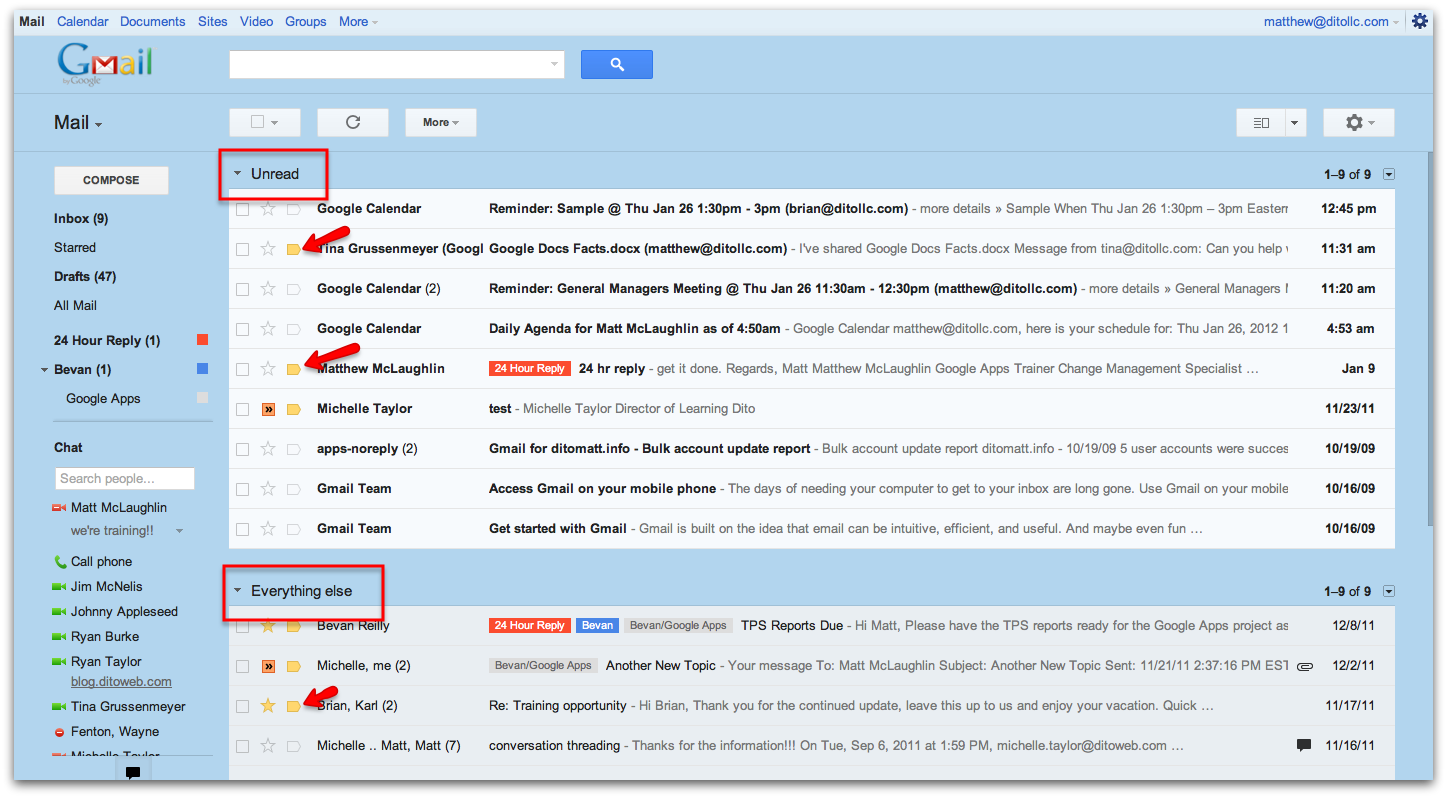Check the Tina Grussenmeyer email checkbox
This screenshot has width=1447, height=798.
243,250
